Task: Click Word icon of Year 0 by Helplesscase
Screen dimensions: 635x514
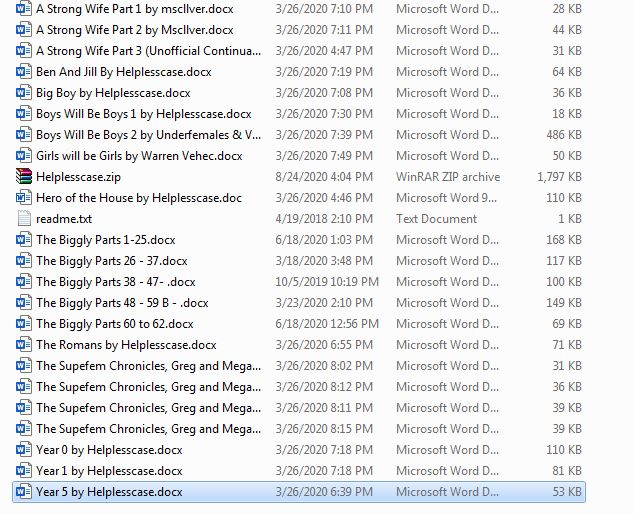Action: 23,450
